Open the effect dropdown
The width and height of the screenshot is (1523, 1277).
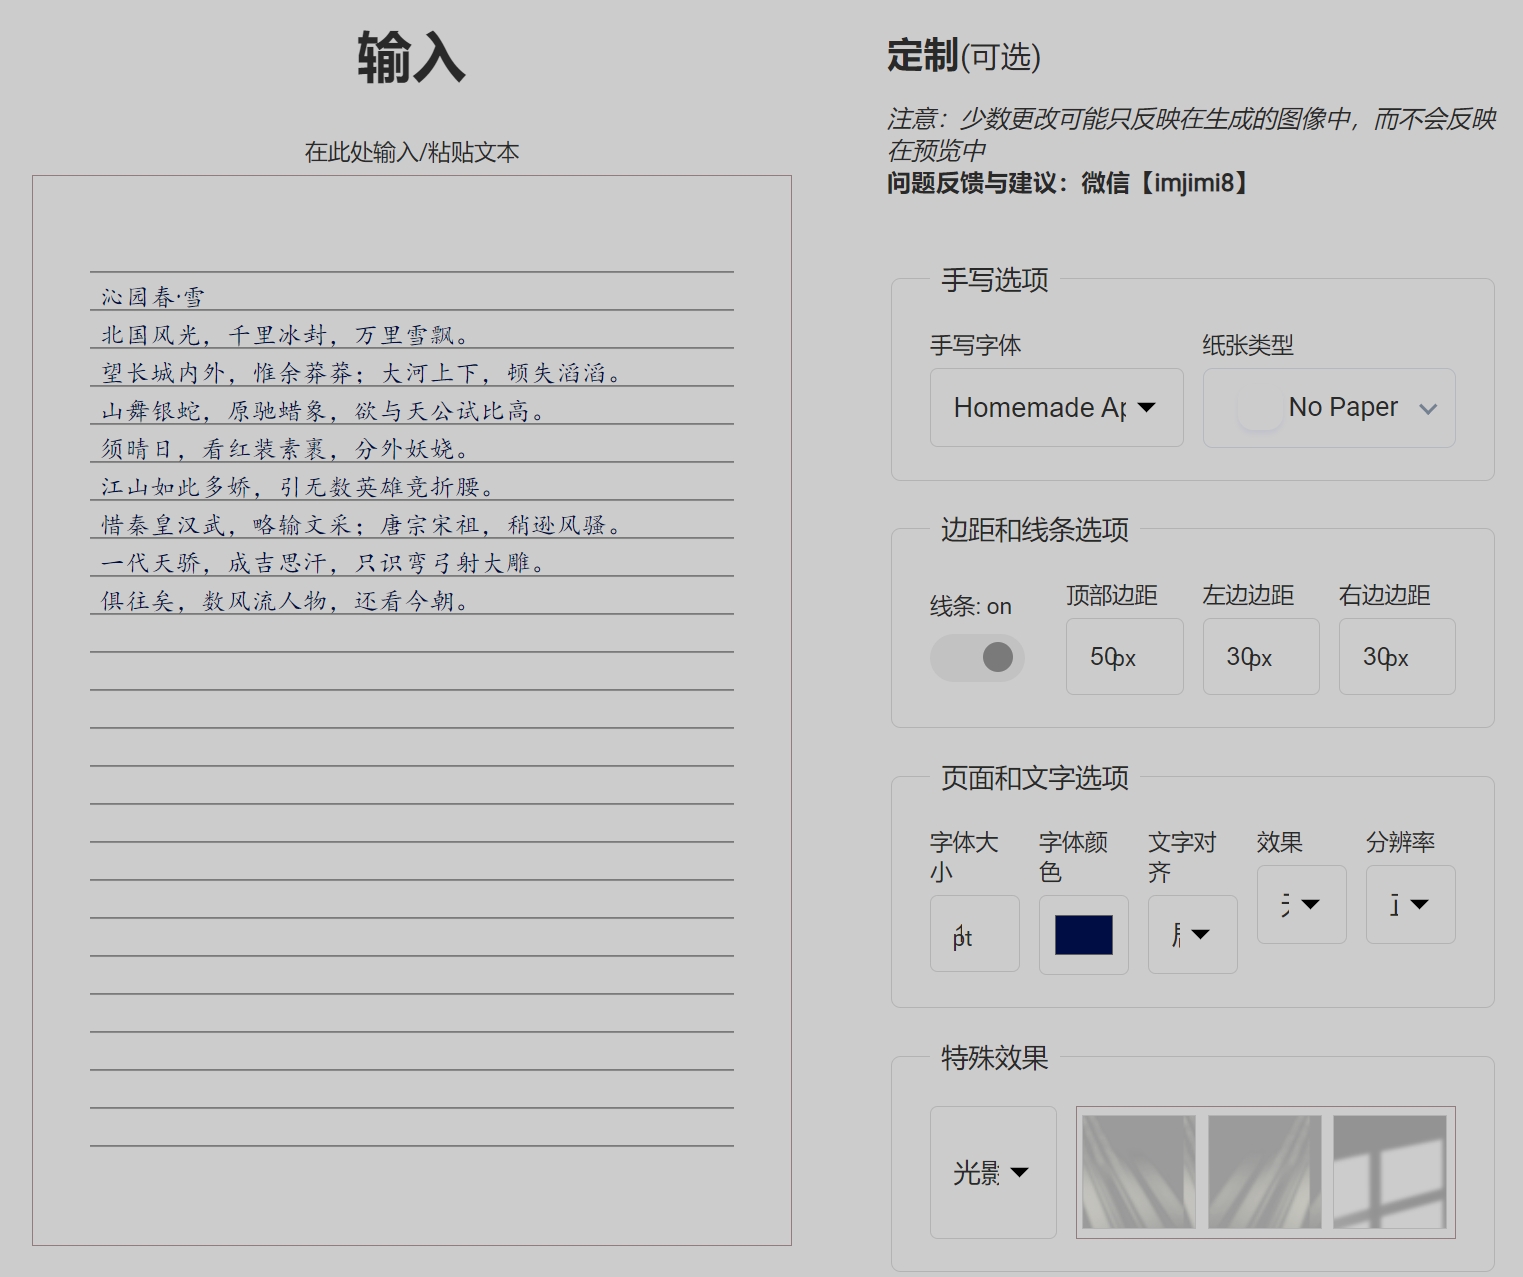click(1302, 904)
